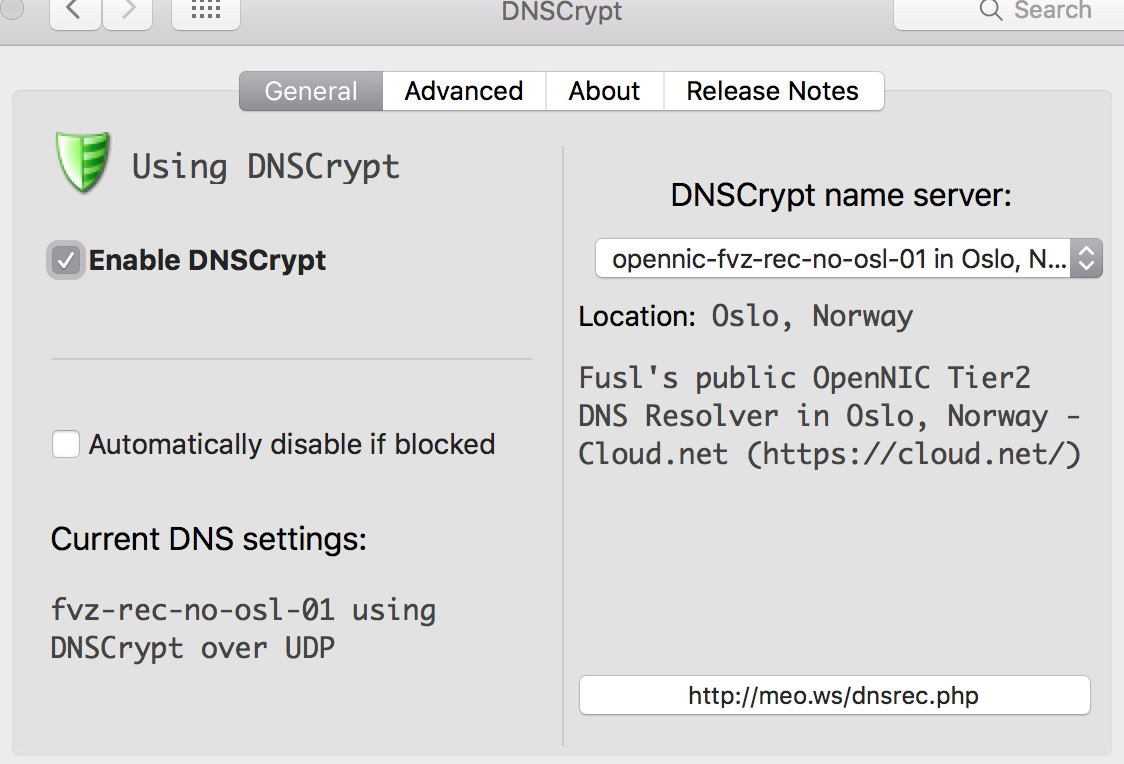The height and width of the screenshot is (764, 1124).
Task: Click the 'Oslo, Norway' location value
Action: tap(812, 316)
